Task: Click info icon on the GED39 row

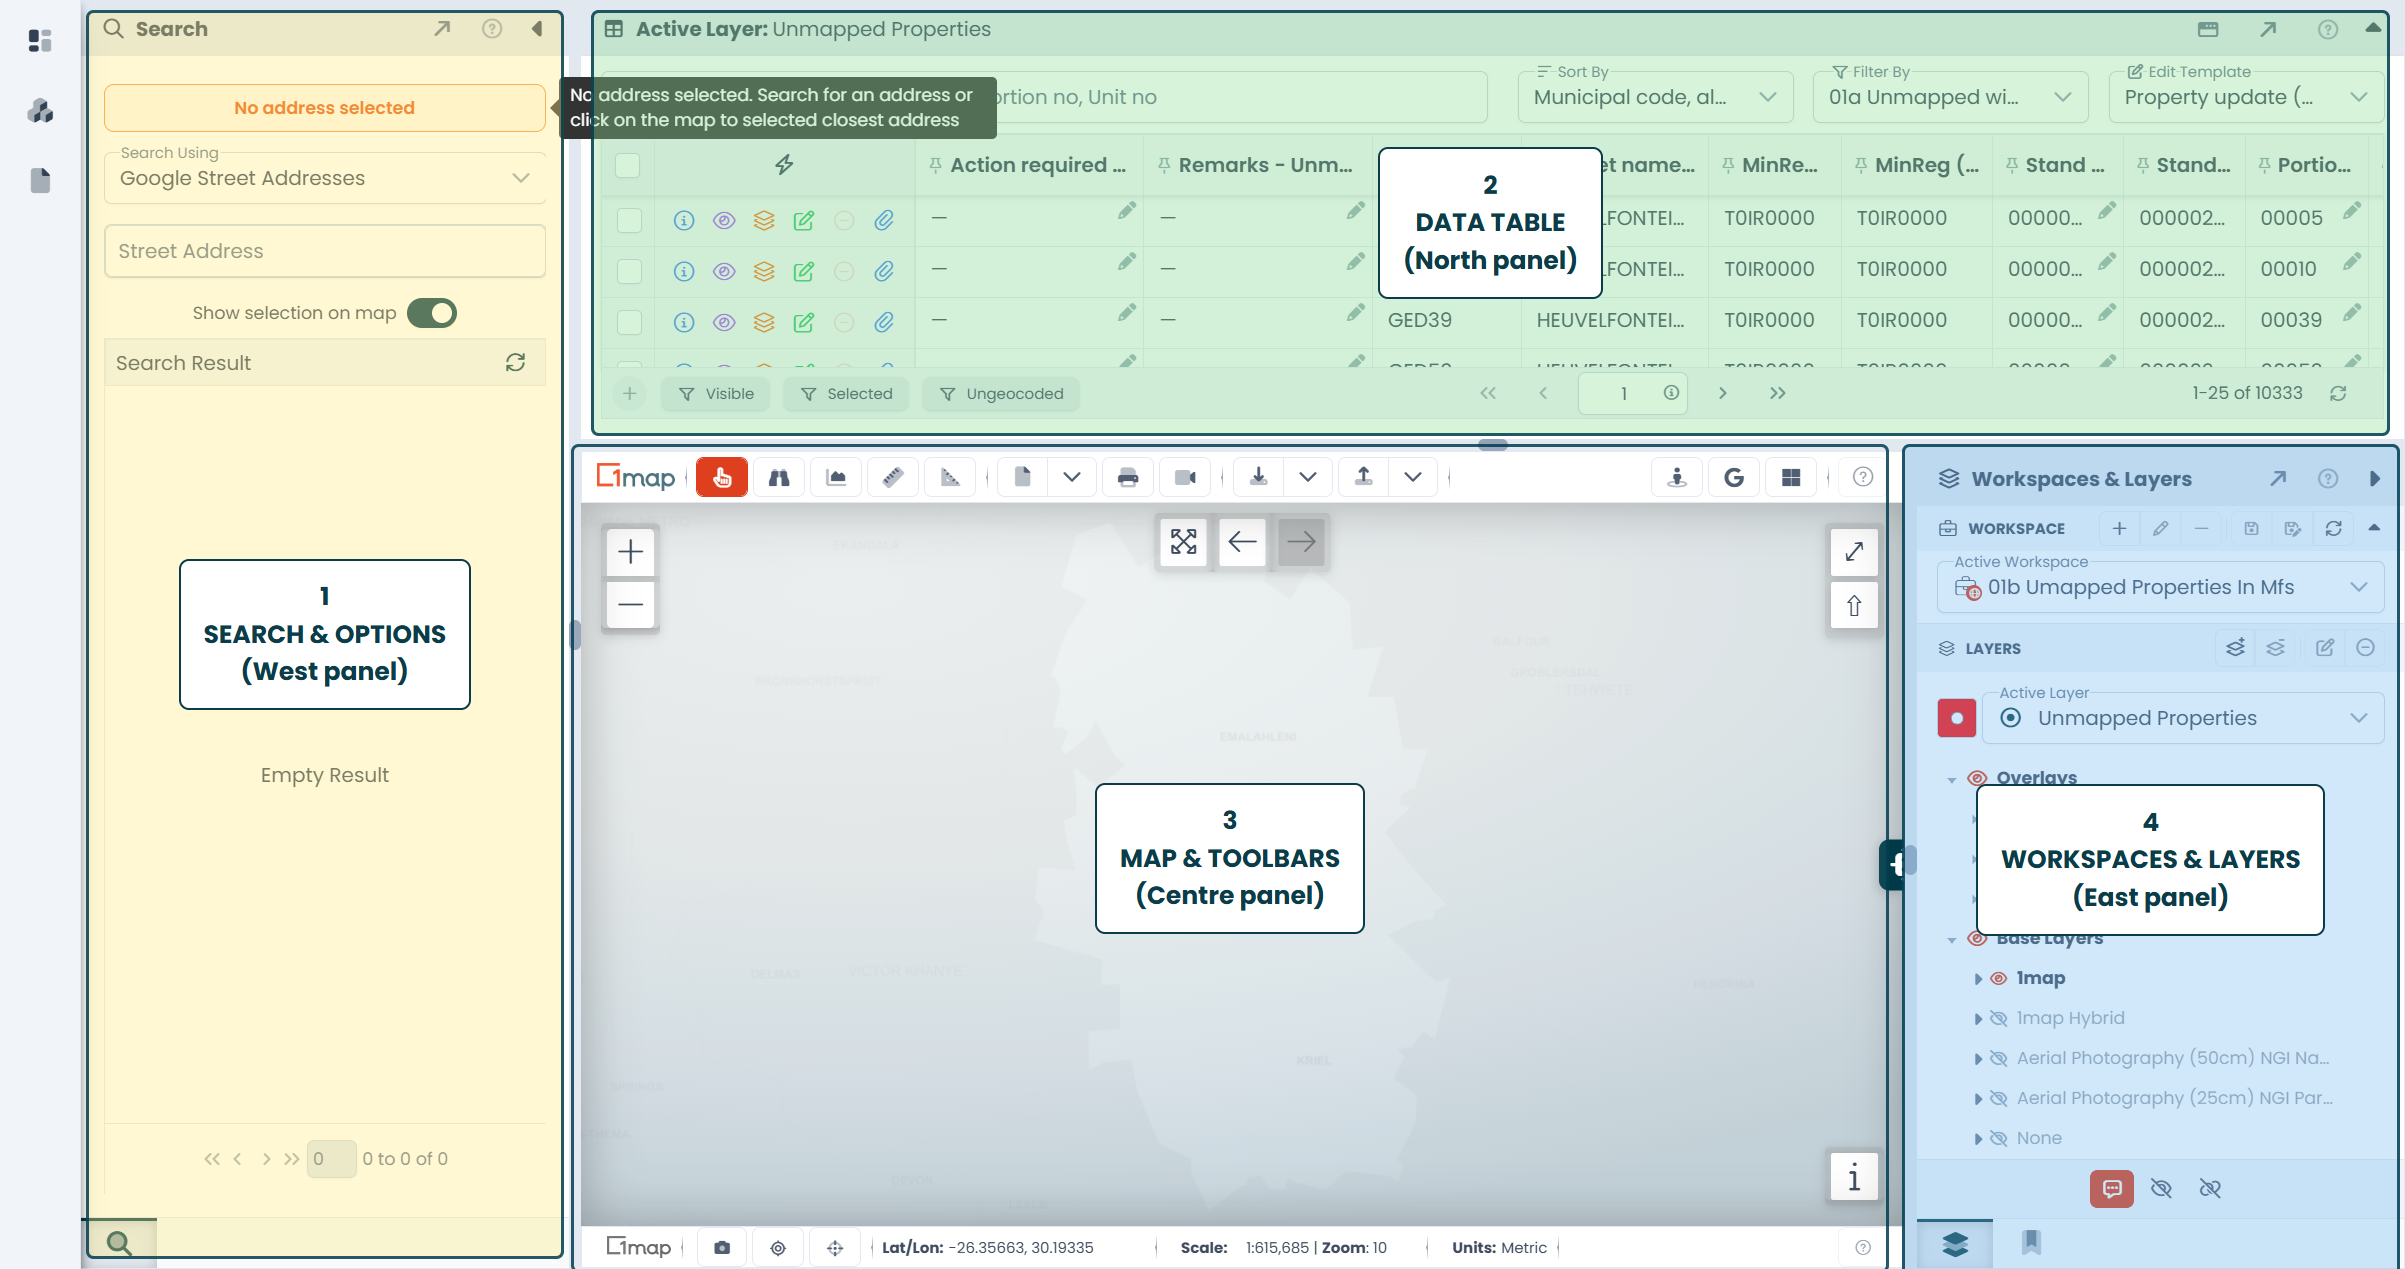Action: (x=684, y=322)
